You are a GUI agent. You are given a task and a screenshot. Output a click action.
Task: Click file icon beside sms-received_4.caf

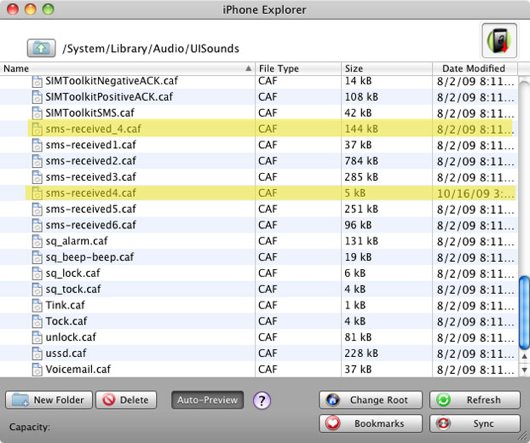37,129
